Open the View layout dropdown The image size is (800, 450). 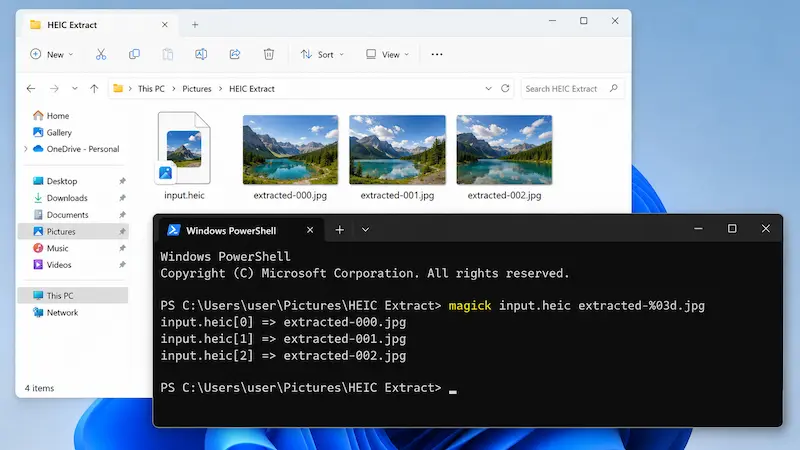[x=388, y=54]
